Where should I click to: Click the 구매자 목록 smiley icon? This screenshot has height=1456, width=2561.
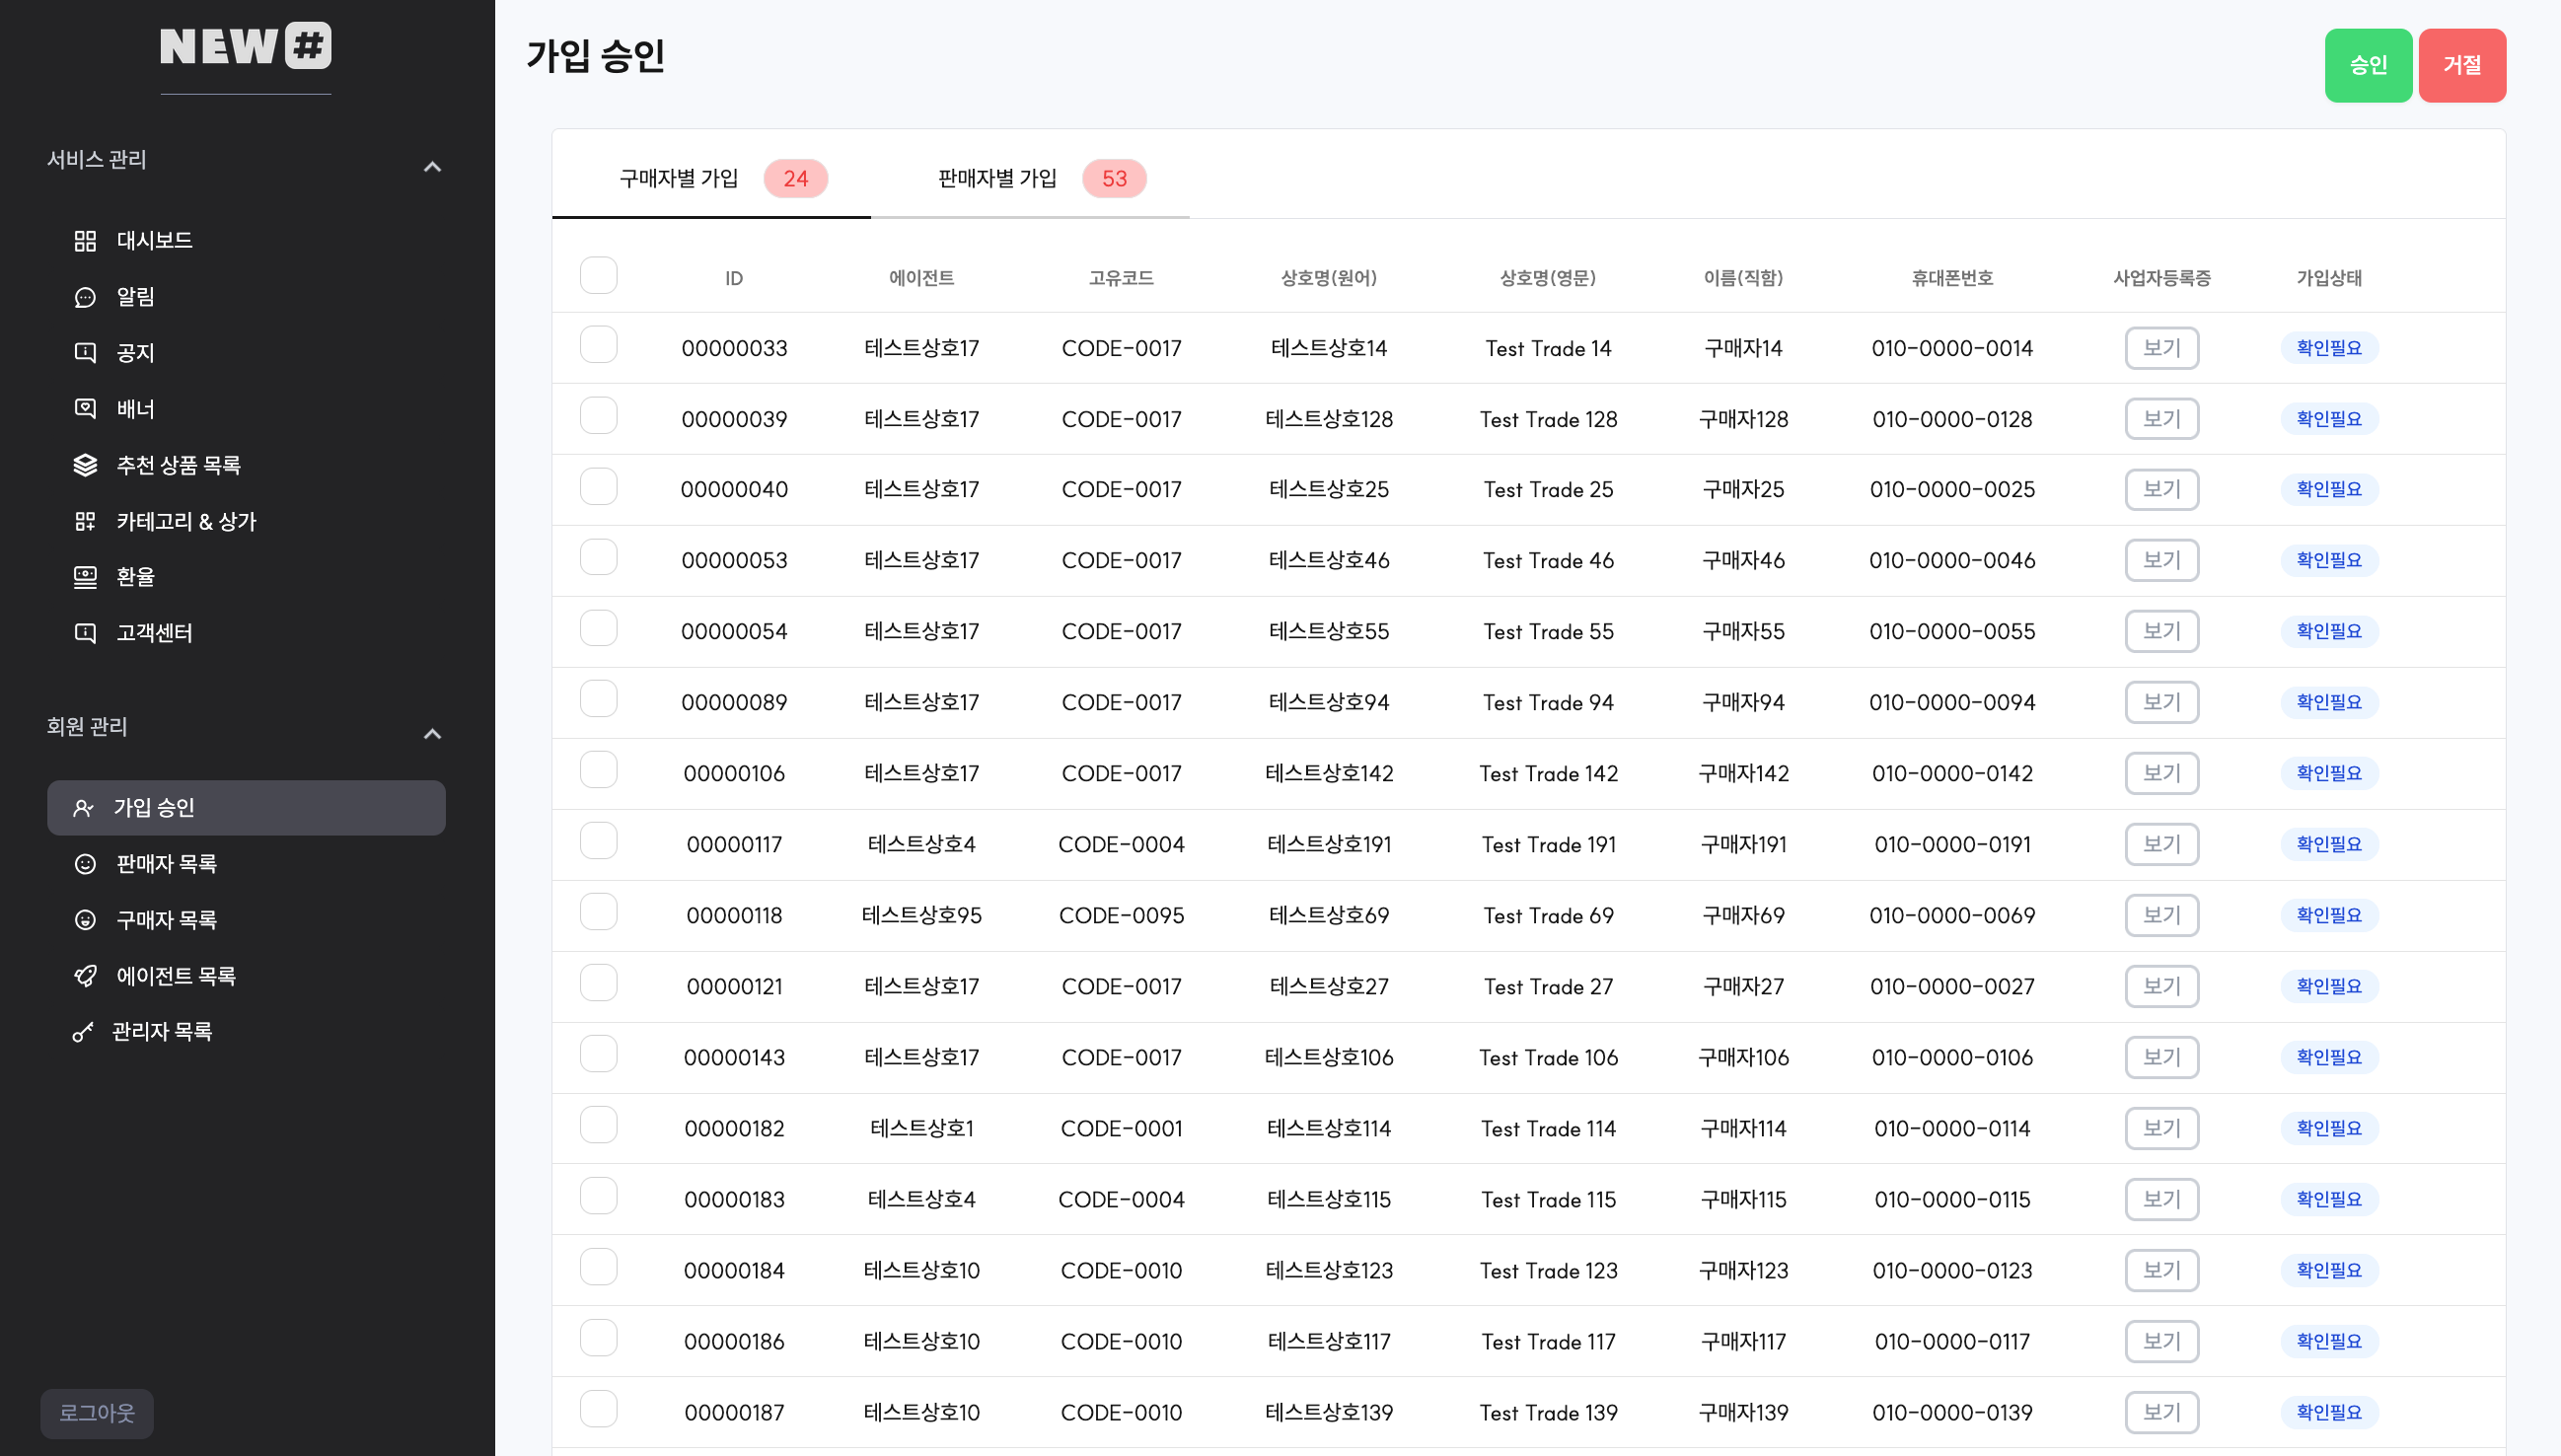click(85, 920)
